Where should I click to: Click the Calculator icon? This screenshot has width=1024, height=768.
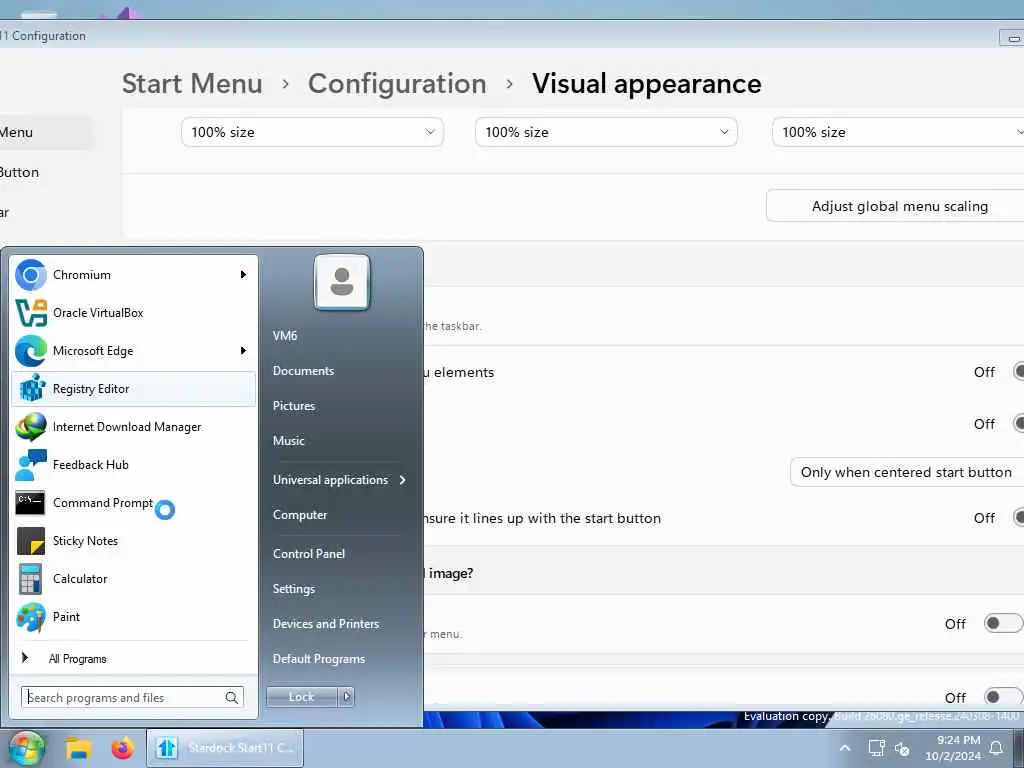pos(31,579)
